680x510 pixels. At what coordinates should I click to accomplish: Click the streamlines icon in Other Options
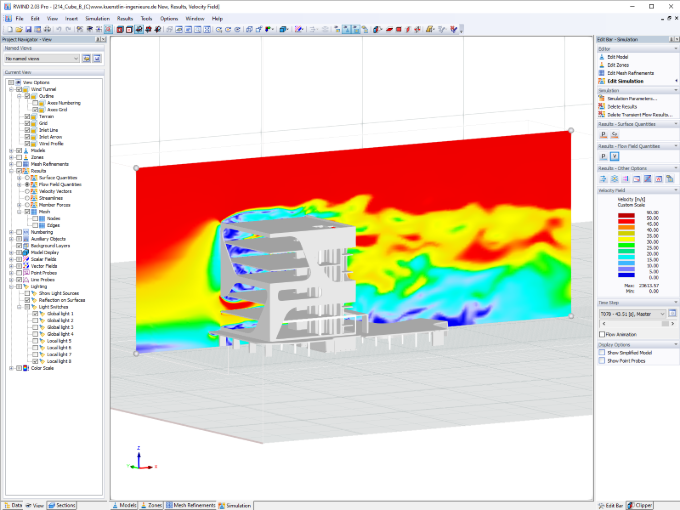[x=603, y=179]
